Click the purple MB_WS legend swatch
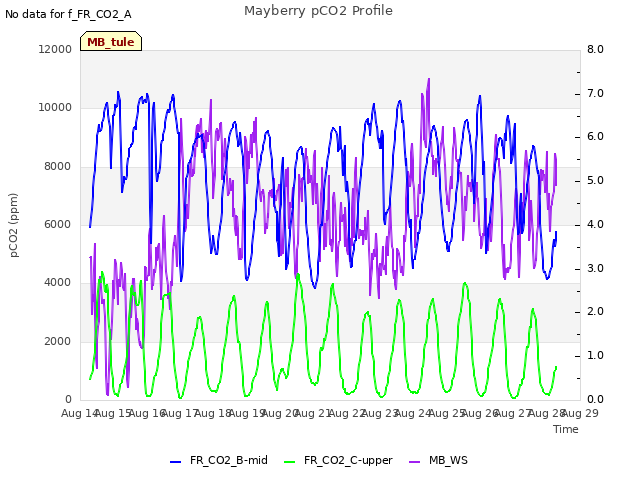640x480 pixels. coord(414,462)
